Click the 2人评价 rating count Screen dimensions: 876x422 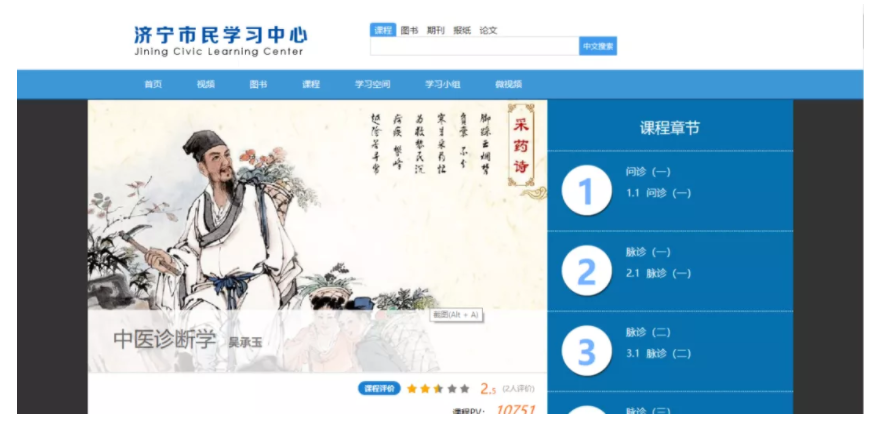pyautogui.click(x=518, y=389)
